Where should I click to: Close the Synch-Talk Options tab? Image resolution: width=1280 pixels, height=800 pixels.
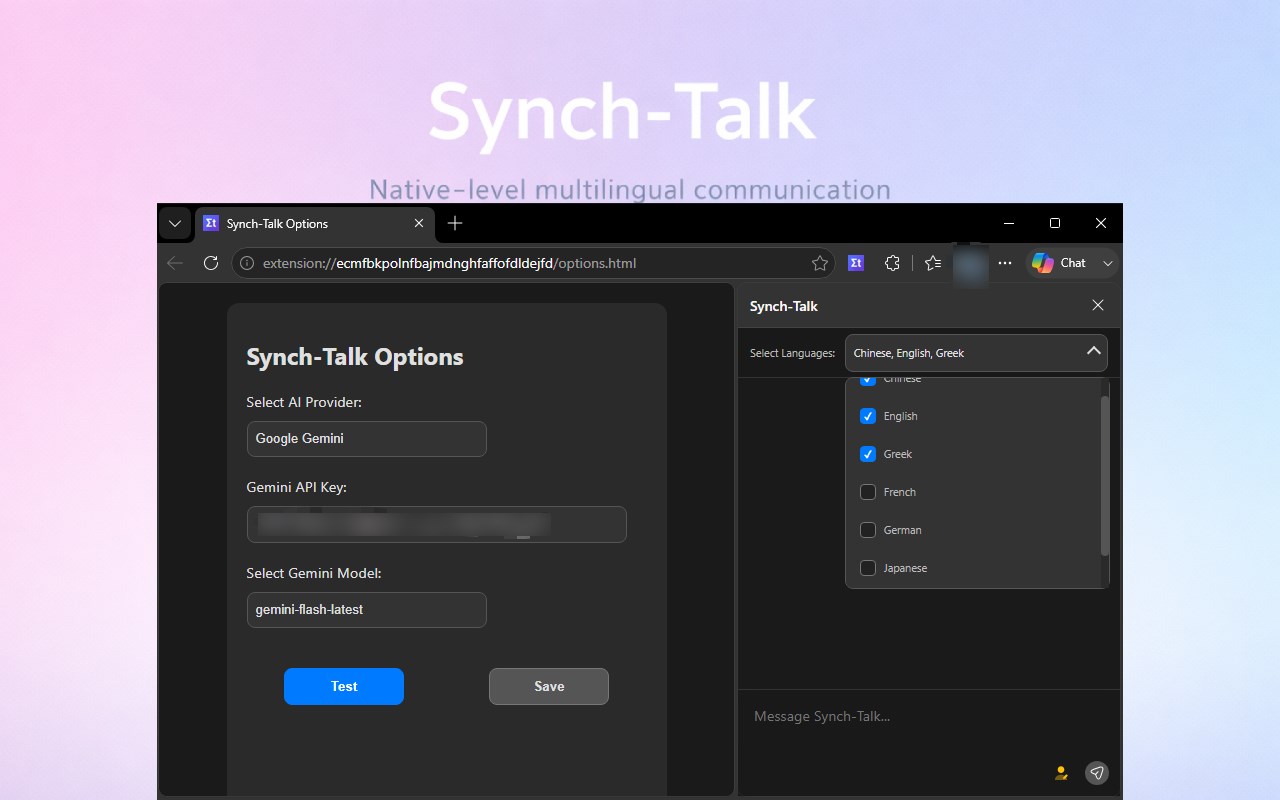pyautogui.click(x=419, y=224)
